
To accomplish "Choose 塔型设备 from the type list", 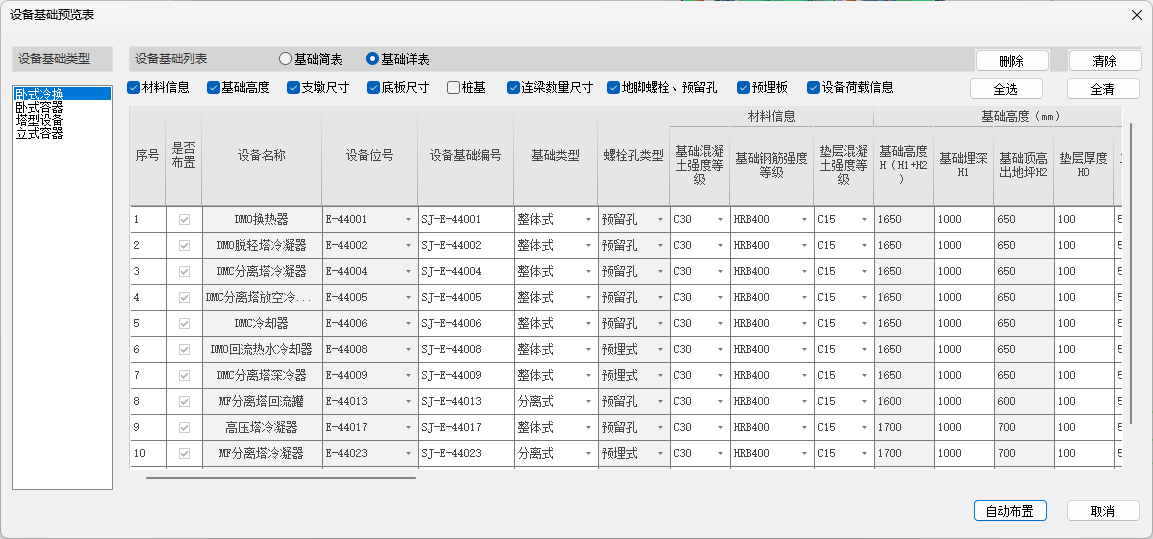I will pyautogui.click(x=39, y=120).
